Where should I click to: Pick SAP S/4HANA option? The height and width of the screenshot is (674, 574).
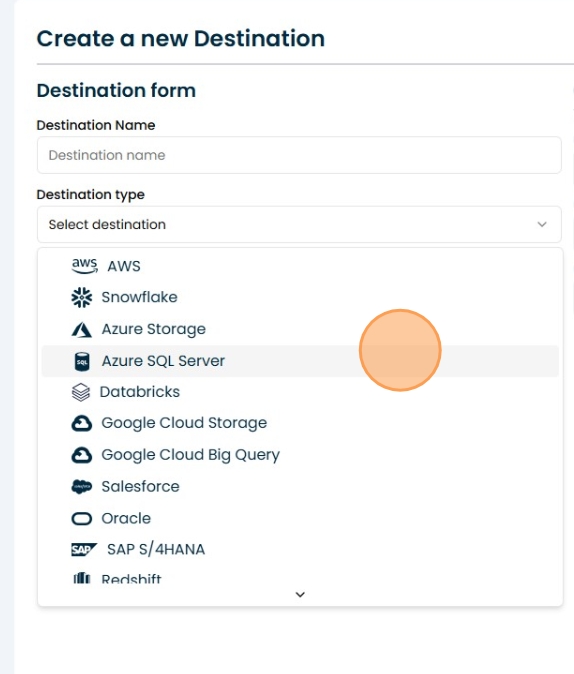300,549
